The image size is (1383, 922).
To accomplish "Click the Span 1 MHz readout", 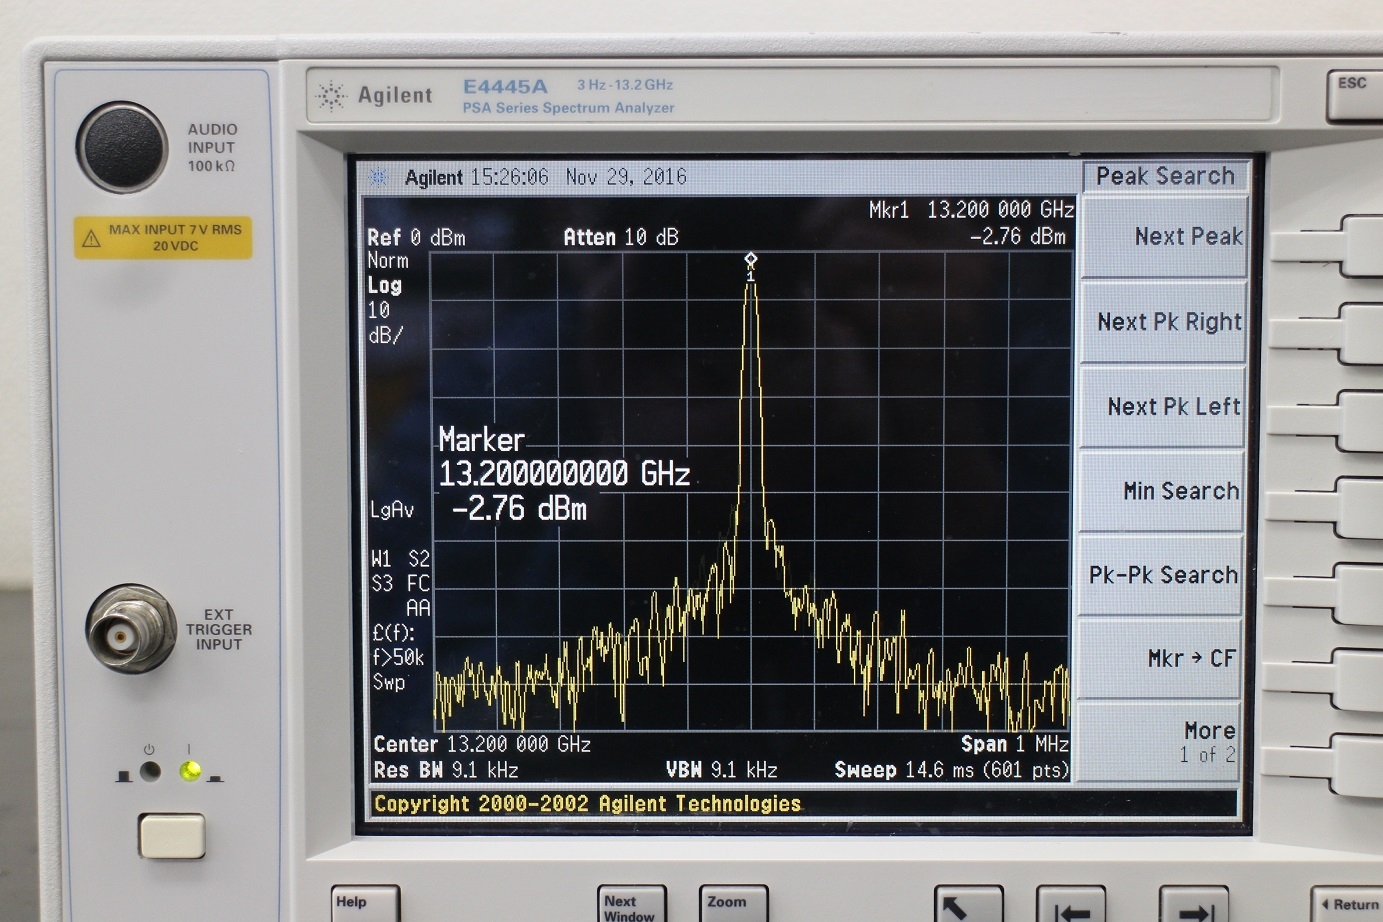I will [1015, 744].
